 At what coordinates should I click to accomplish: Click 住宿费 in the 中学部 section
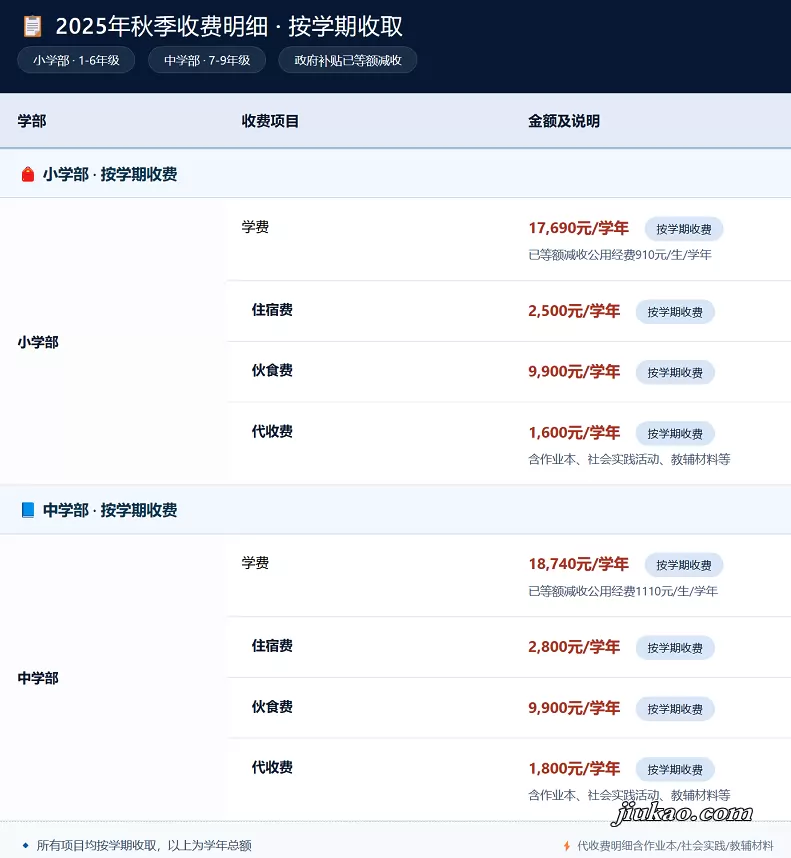pyautogui.click(x=272, y=646)
